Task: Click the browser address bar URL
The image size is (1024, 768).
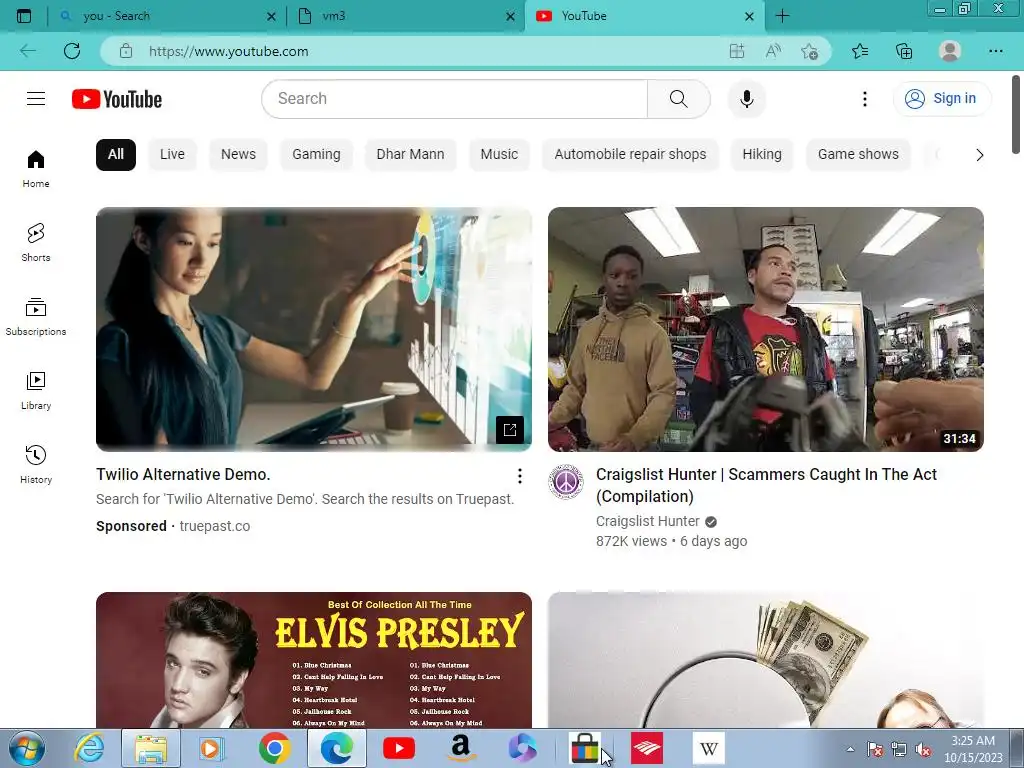Action: [229, 51]
